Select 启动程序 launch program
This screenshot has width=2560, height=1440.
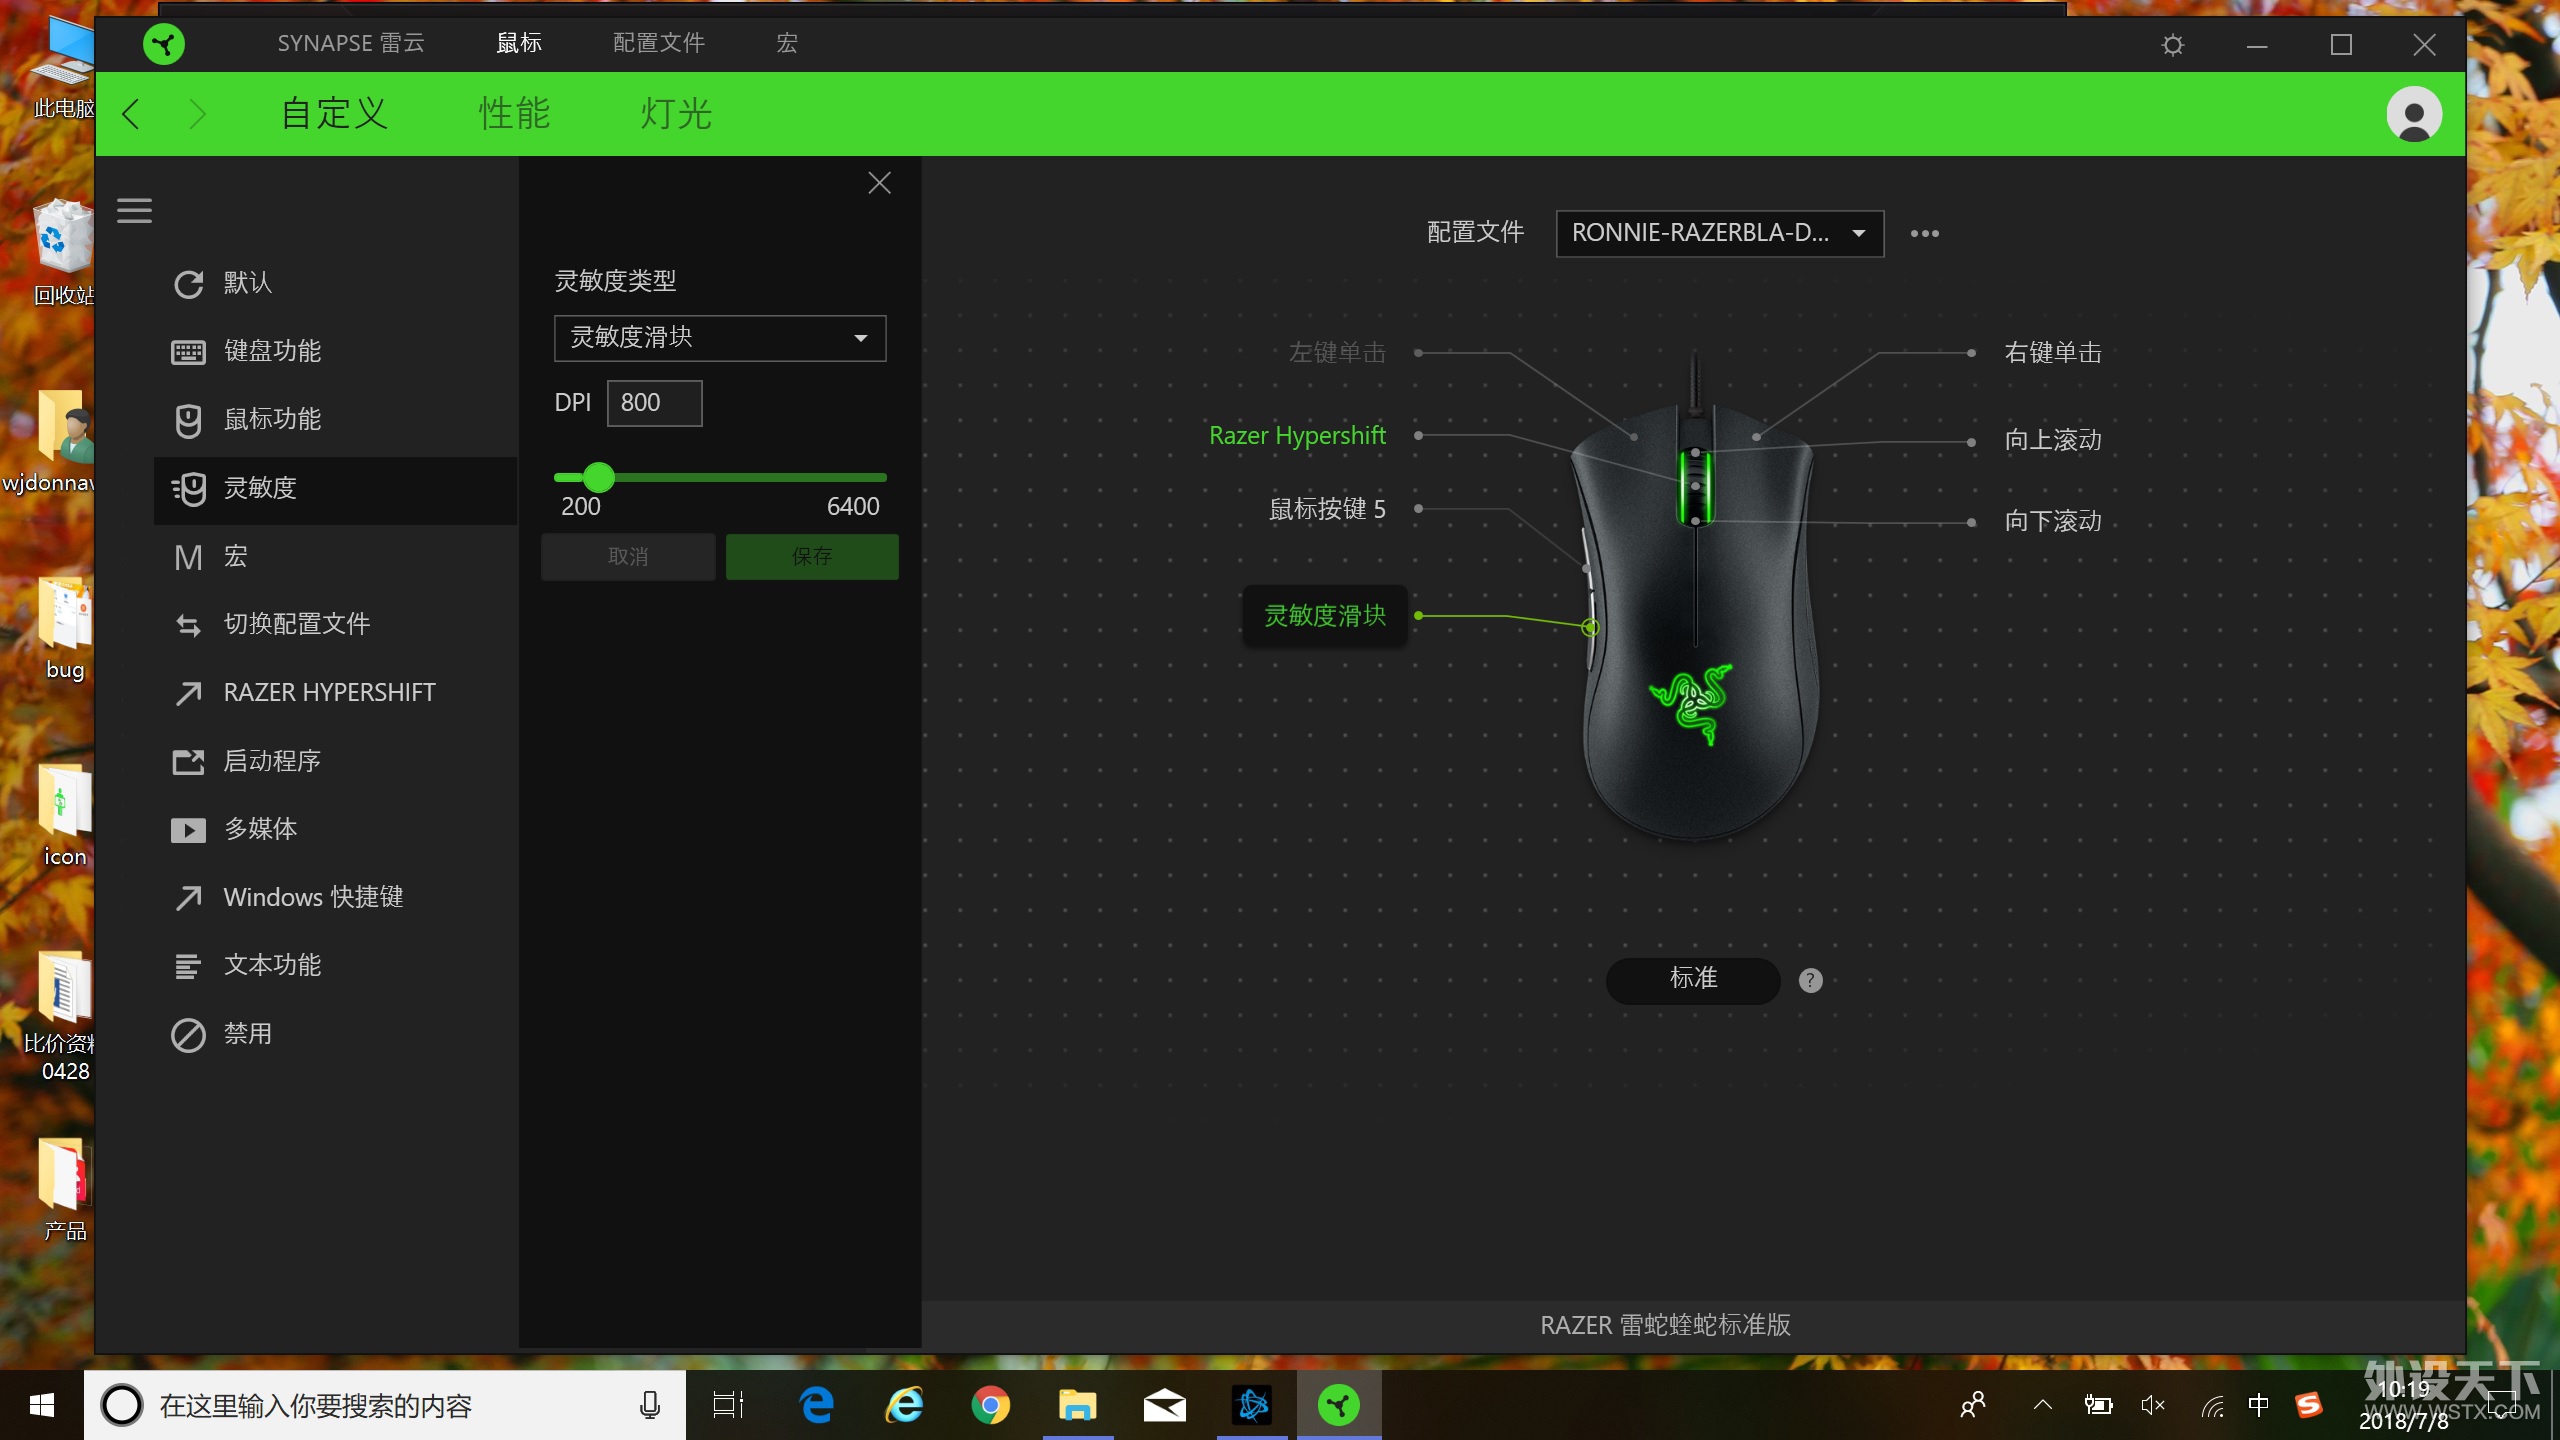tap(336, 762)
